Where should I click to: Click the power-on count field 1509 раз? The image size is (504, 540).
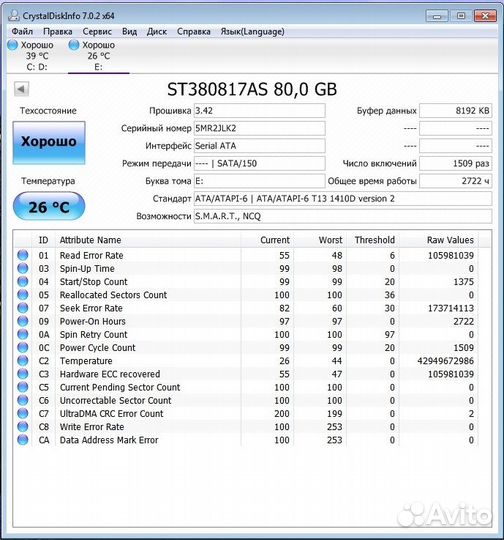tap(455, 164)
